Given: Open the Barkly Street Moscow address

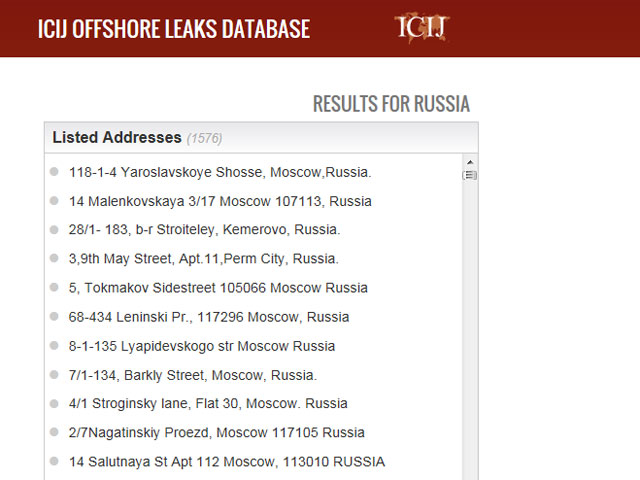Looking at the screenshot, I should [192, 375].
